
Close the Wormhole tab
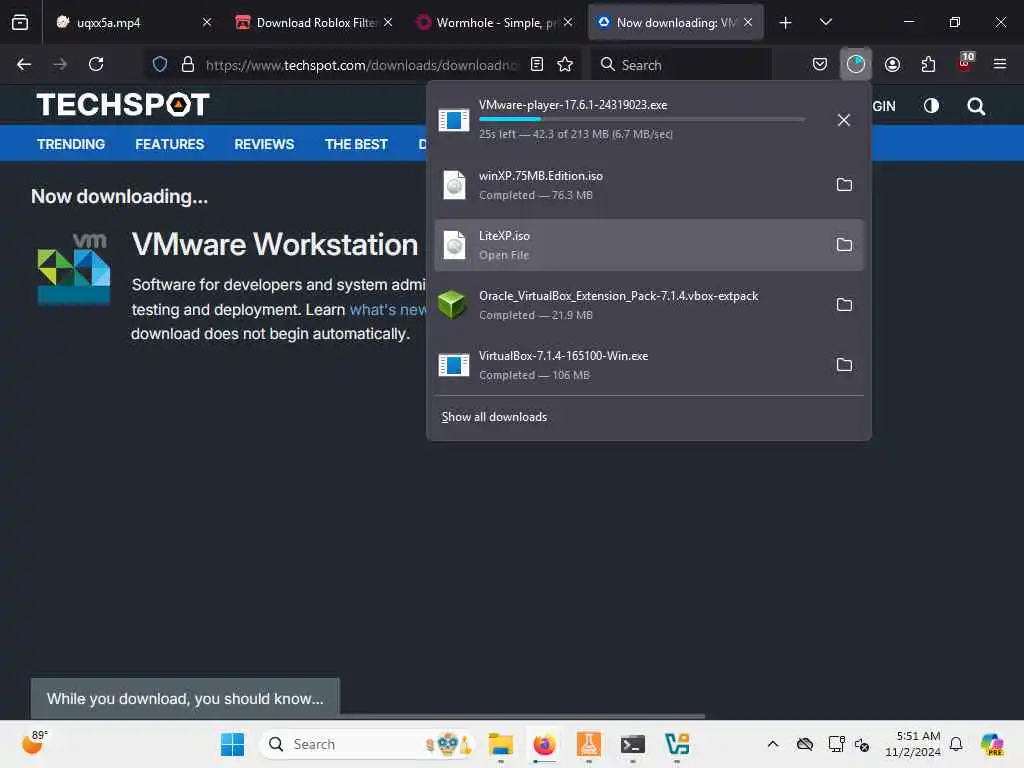point(568,22)
